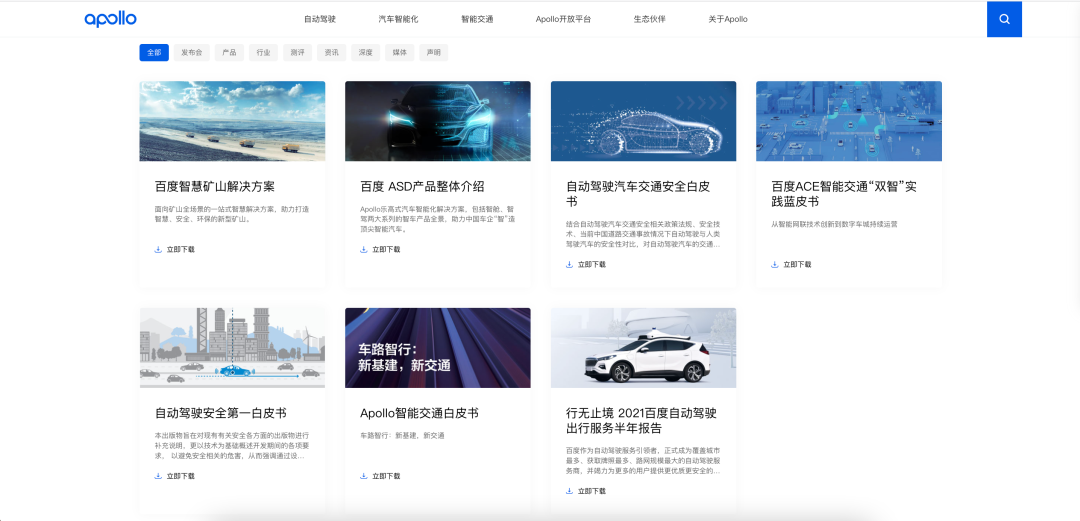This screenshot has height=521, width=1080.
Task: Open the mining trucks thumbnail image
Action: [233, 121]
